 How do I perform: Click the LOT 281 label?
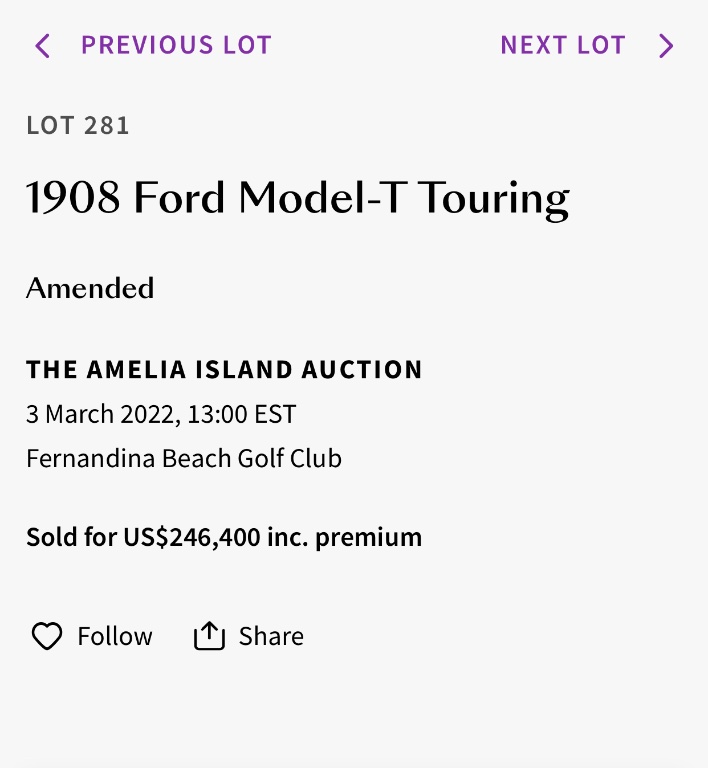click(x=78, y=126)
